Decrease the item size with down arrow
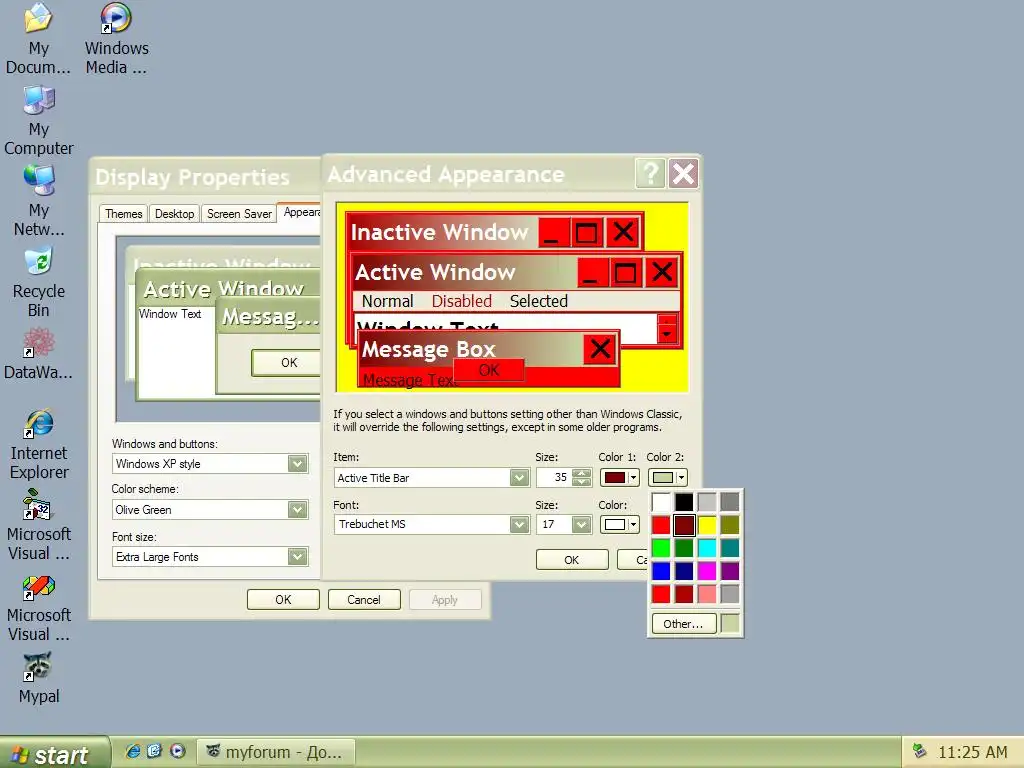The width and height of the screenshot is (1024, 768). (581, 483)
